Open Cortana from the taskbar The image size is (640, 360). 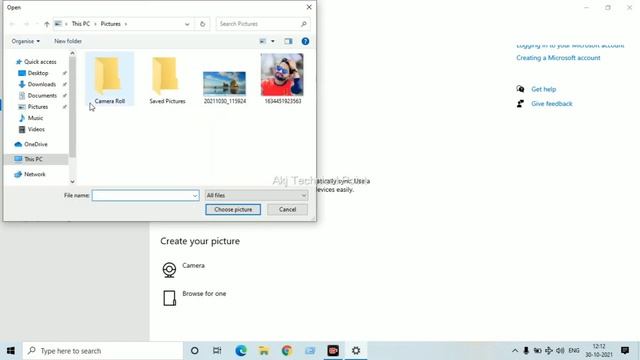click(x=195, y=351)
